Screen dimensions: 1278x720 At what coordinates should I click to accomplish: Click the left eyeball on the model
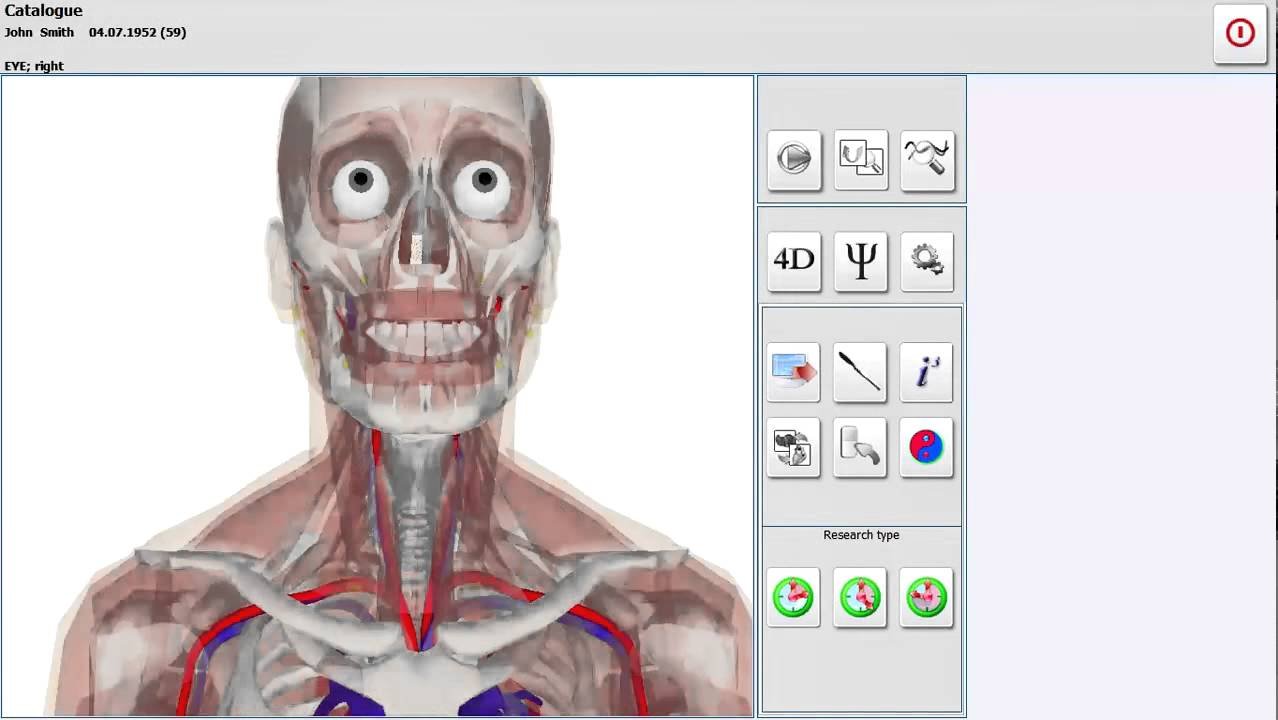pos(361,181)
